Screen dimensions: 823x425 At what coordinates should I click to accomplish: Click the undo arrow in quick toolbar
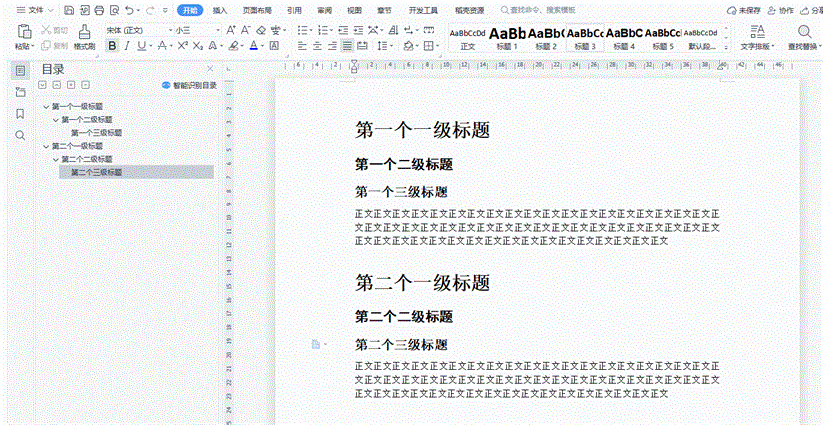coord(130,10)
